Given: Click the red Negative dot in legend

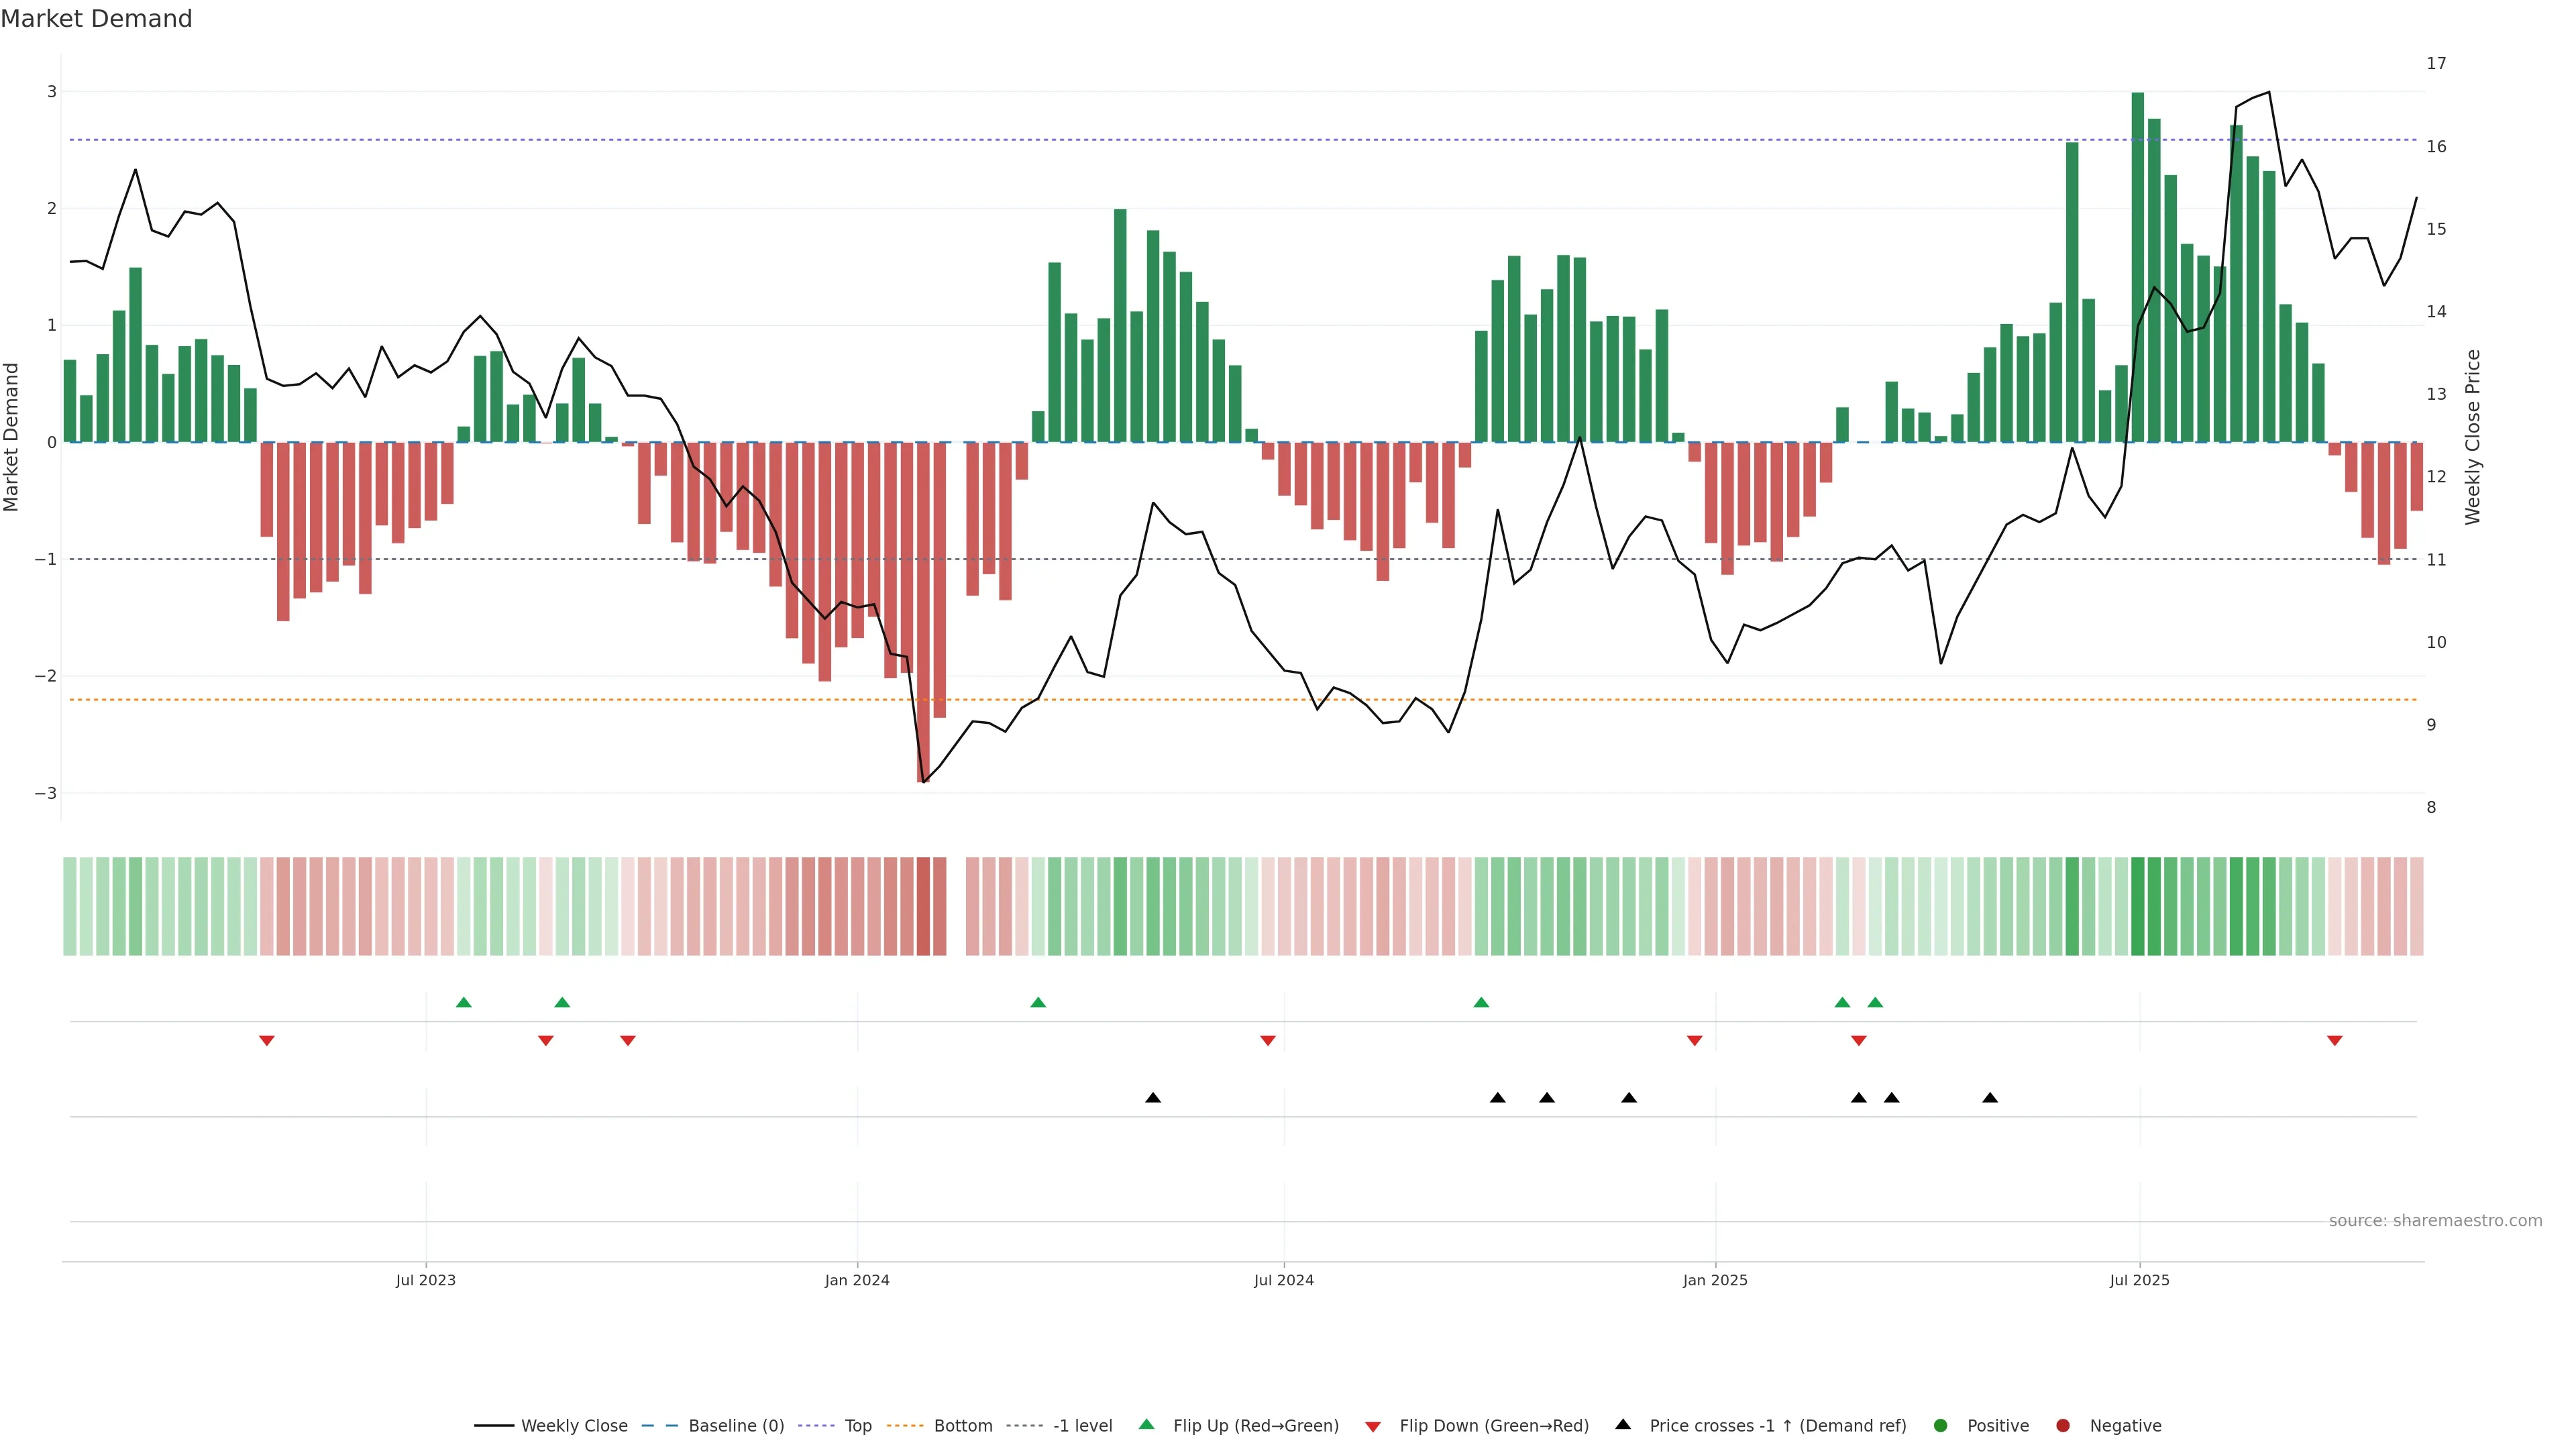Looking at the screenshot, I should [x=2063, y=1426].
